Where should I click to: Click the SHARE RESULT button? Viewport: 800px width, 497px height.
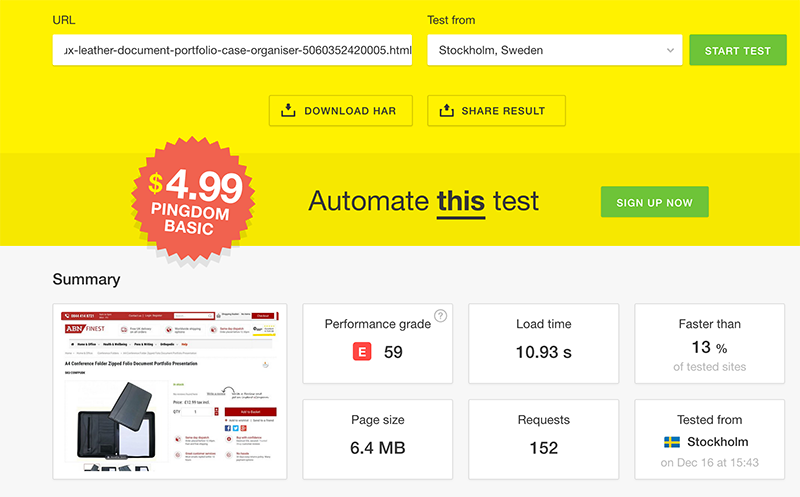[x=496, y=111]
